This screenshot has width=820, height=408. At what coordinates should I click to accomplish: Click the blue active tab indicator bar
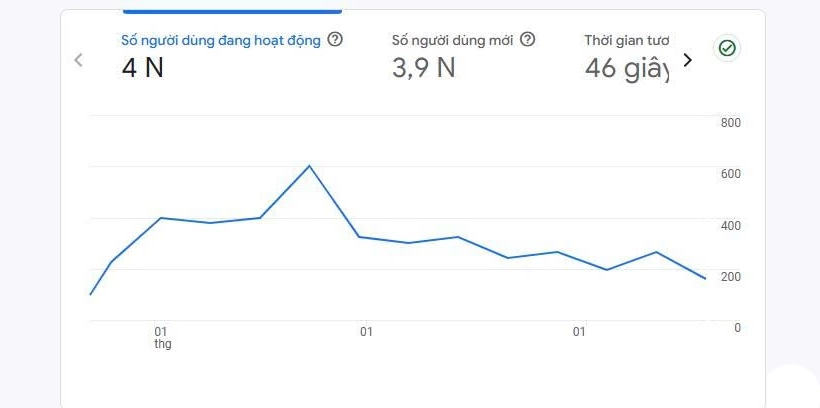pos(232,12)
